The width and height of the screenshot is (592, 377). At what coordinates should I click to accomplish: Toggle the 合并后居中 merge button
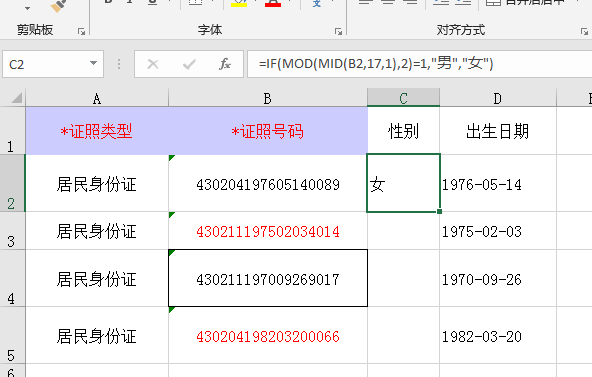tap(525, 3)
